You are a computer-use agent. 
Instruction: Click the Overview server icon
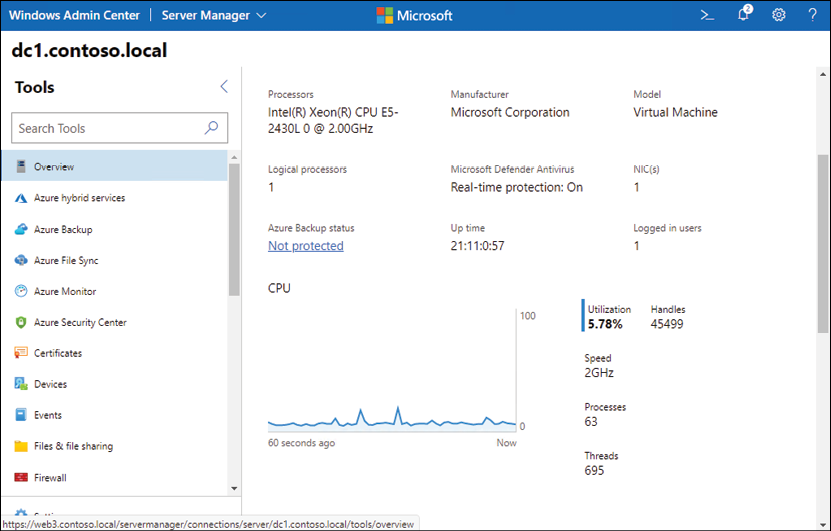(x=21, y=166)
